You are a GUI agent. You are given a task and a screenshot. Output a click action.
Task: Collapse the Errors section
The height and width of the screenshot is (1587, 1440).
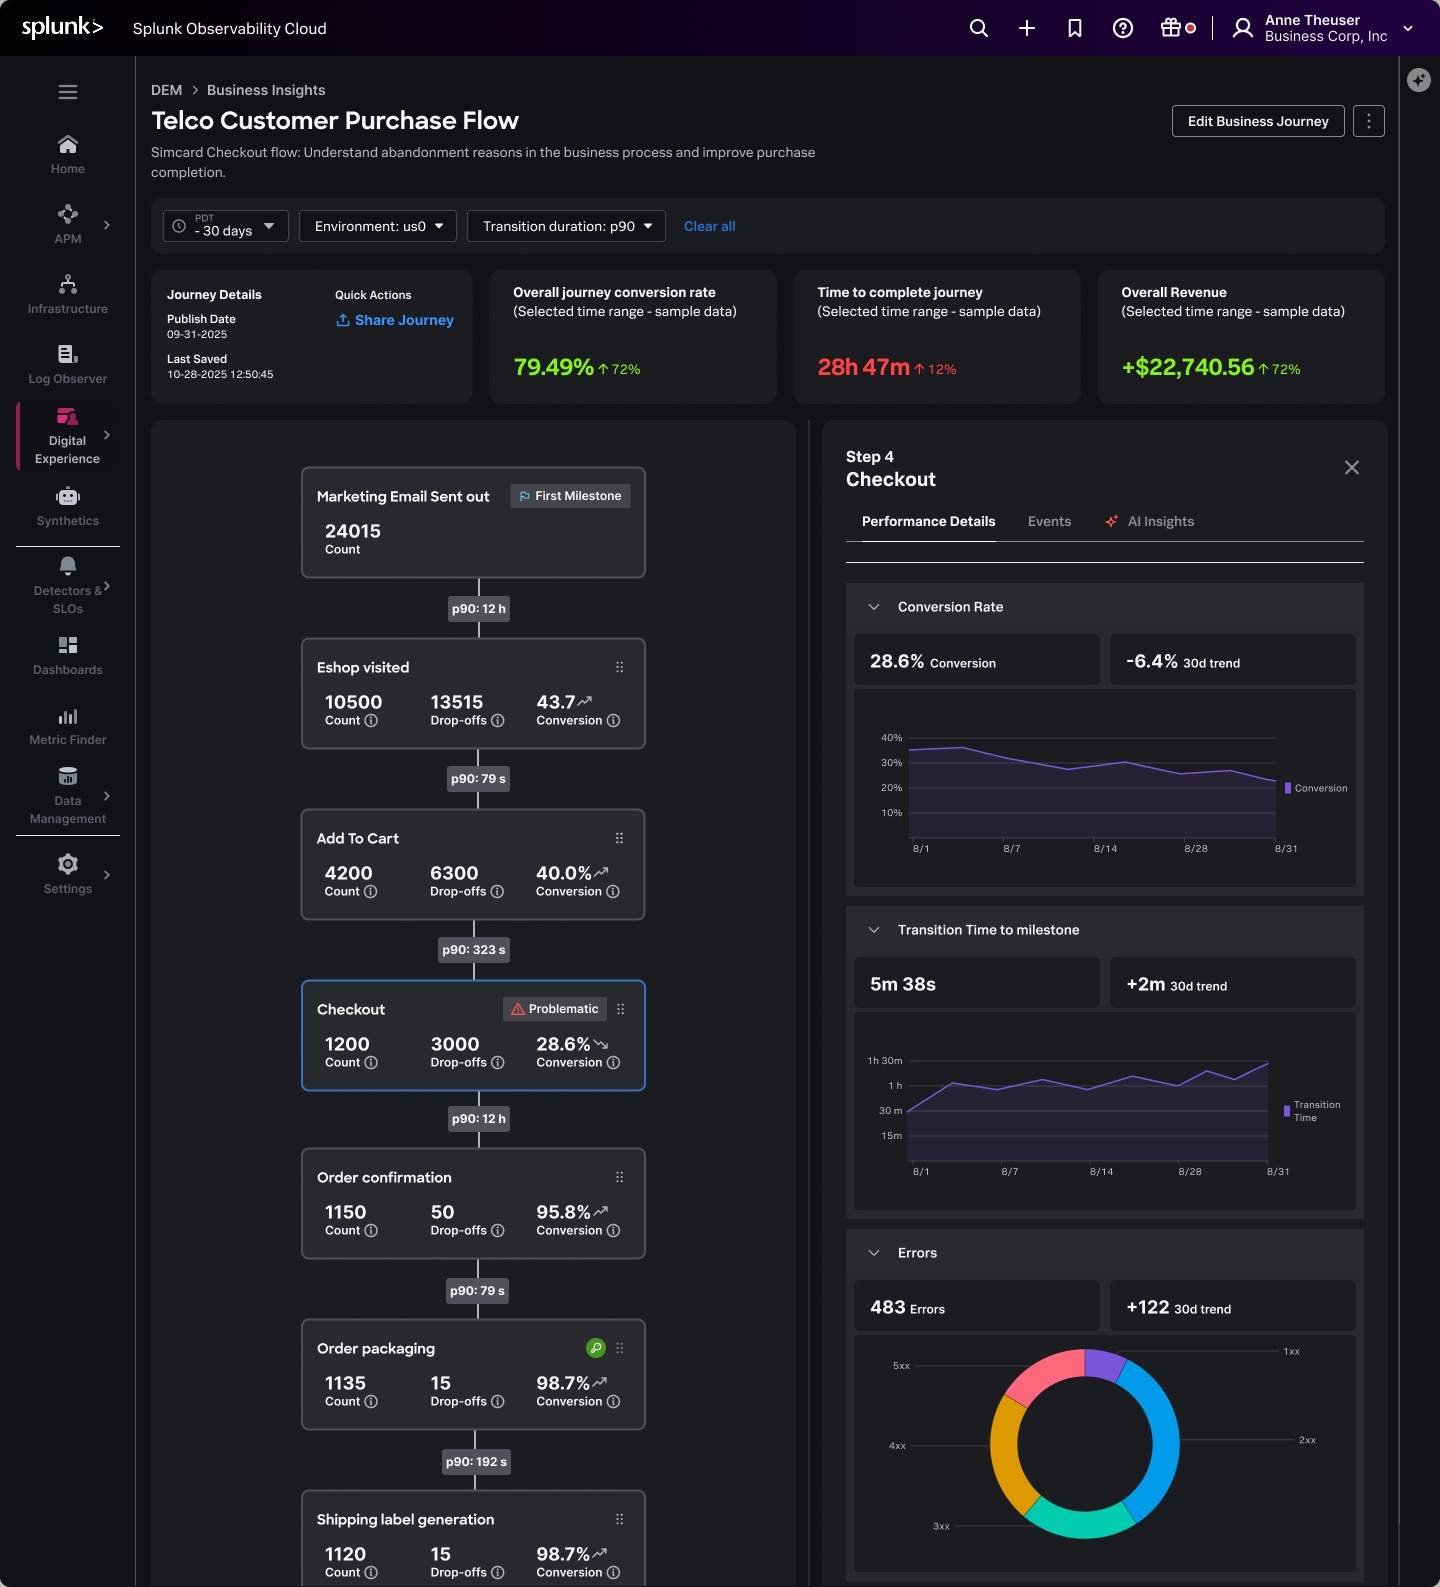click(874, 1253)
